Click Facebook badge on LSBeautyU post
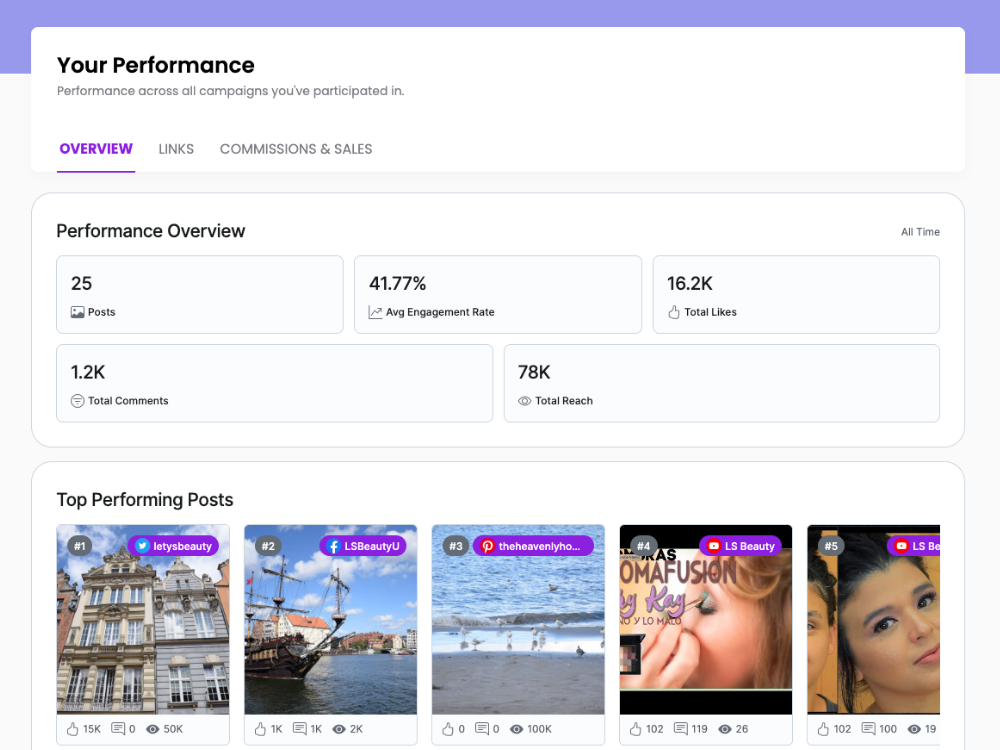This screenshot has height=750, width=1000. 333,546
